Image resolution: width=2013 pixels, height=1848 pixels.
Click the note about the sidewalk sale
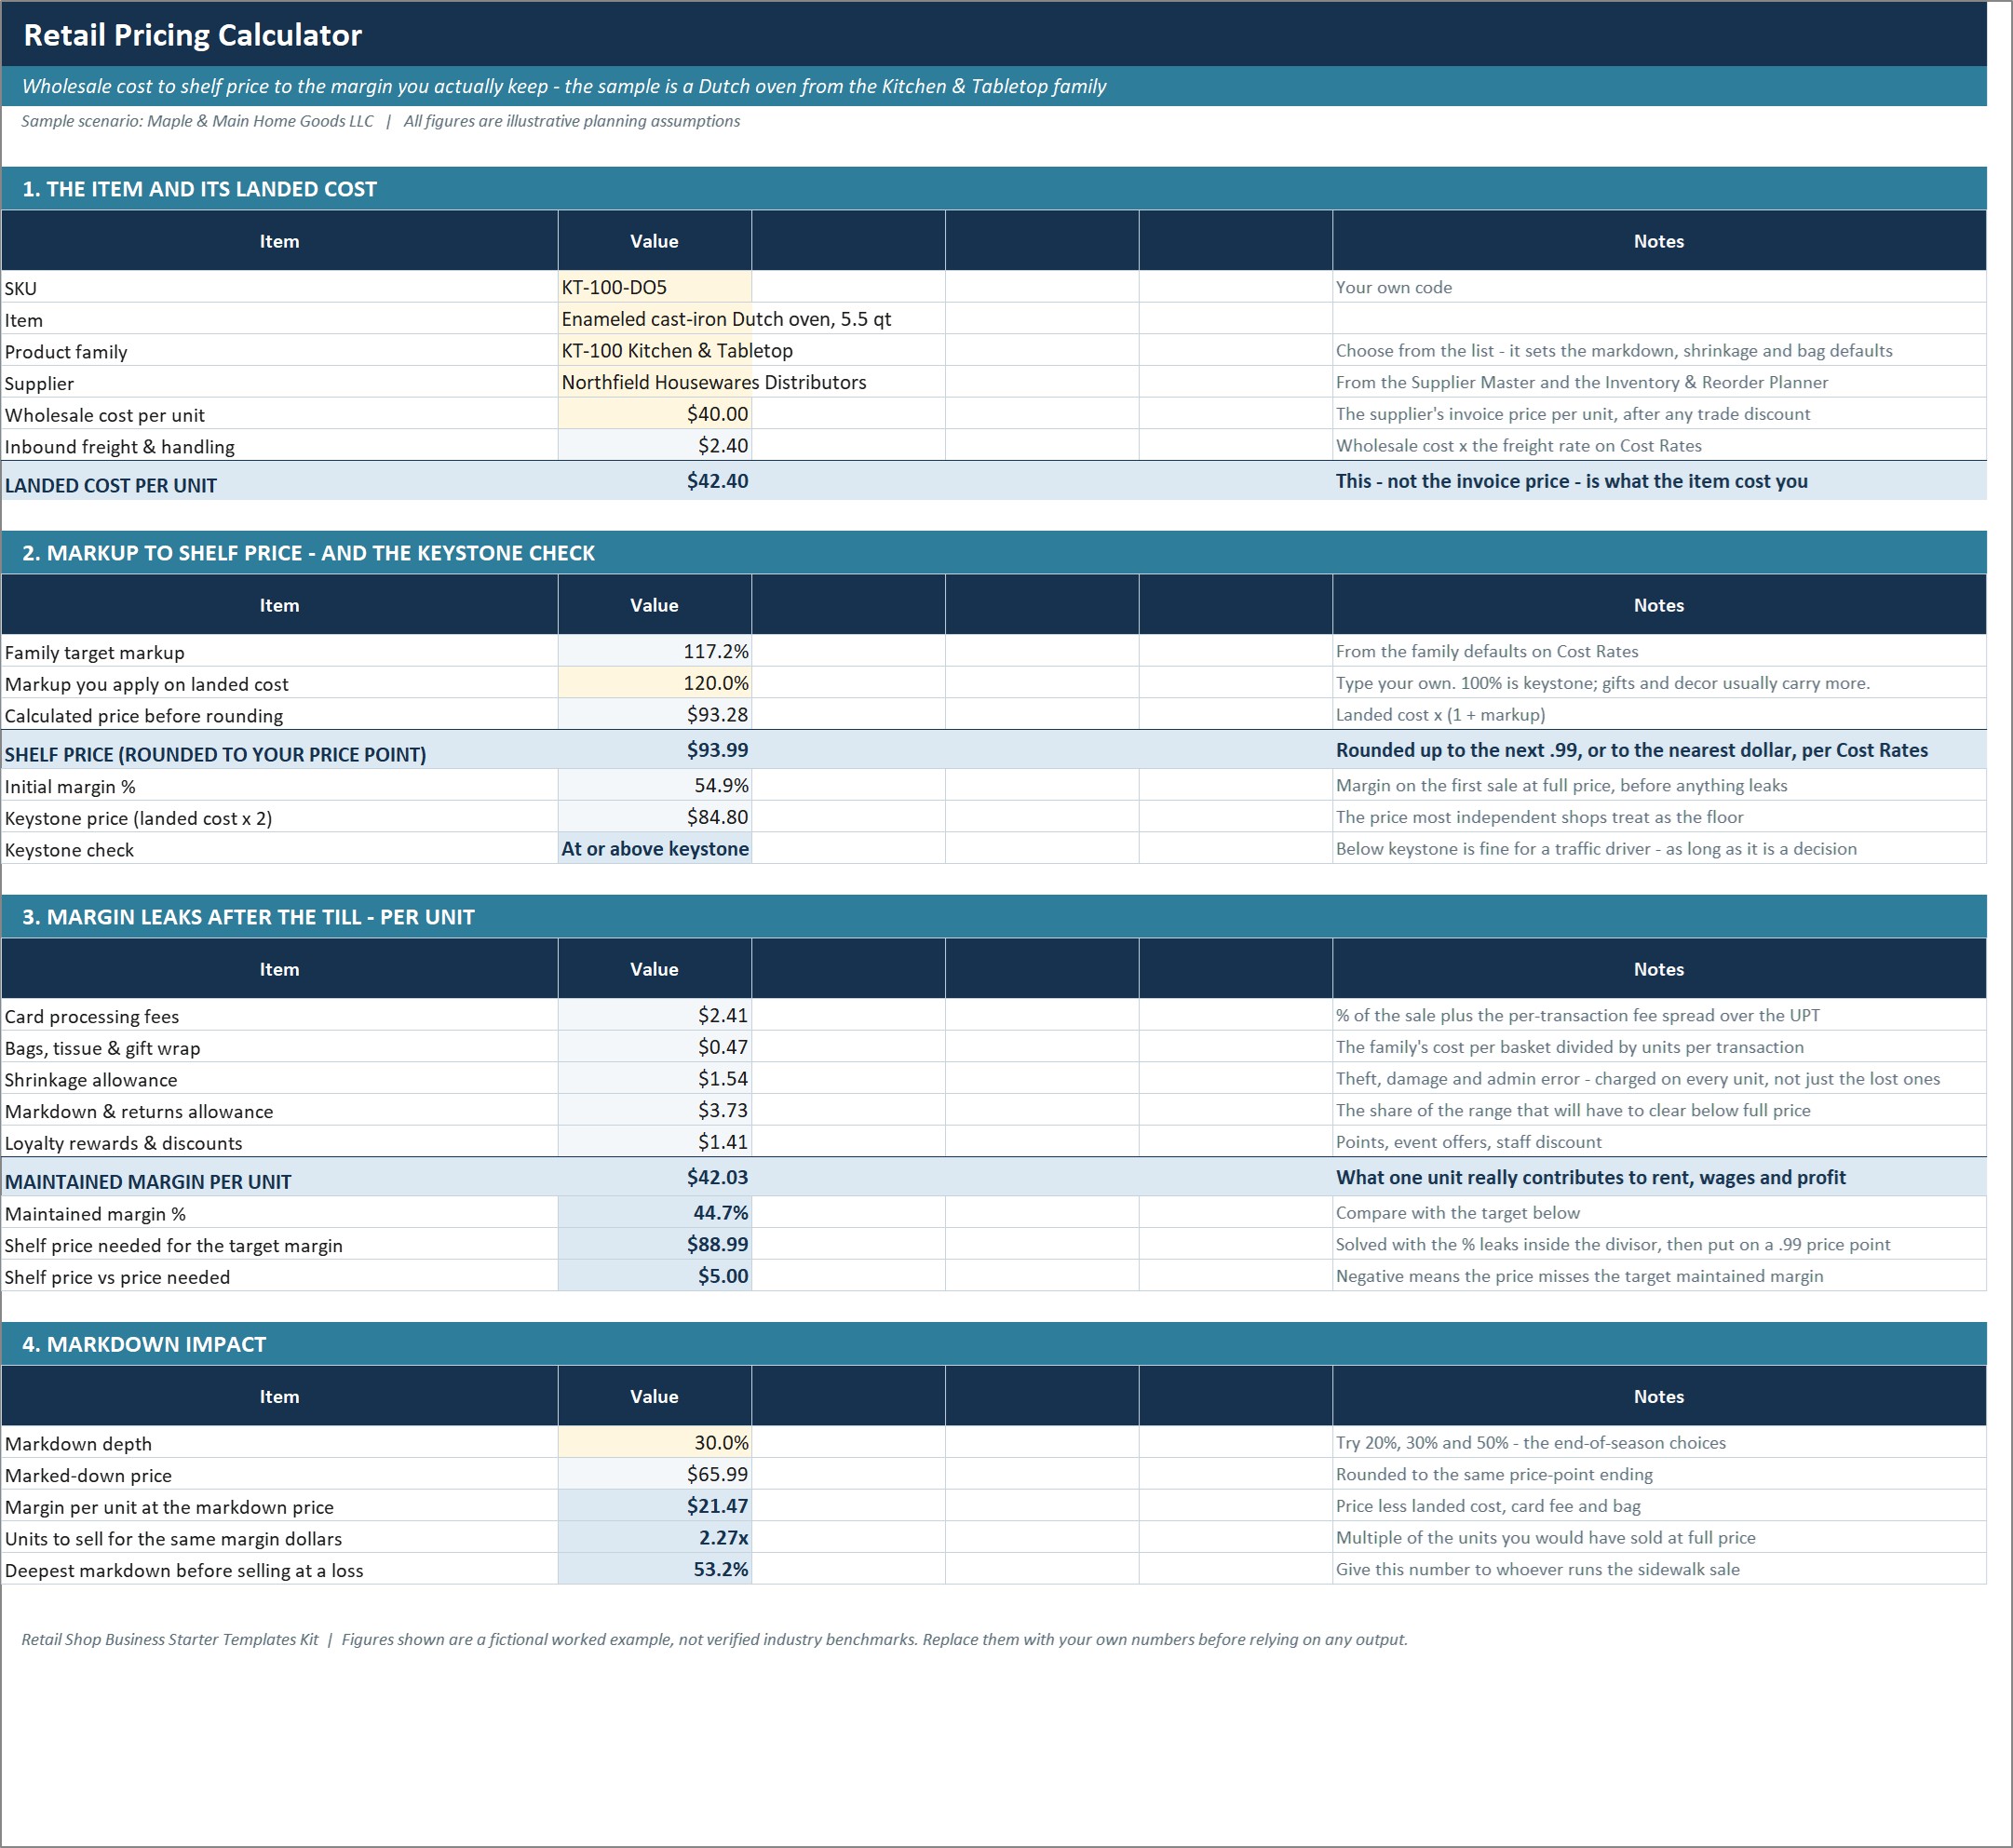pyautogui.click(x=1538, y=1569)
